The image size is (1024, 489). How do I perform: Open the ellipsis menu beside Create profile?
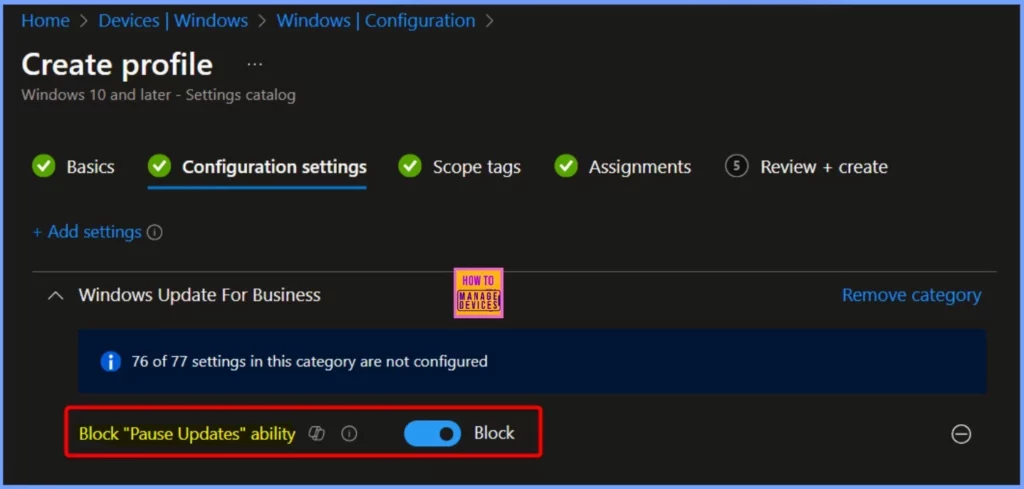coord(255,65)
